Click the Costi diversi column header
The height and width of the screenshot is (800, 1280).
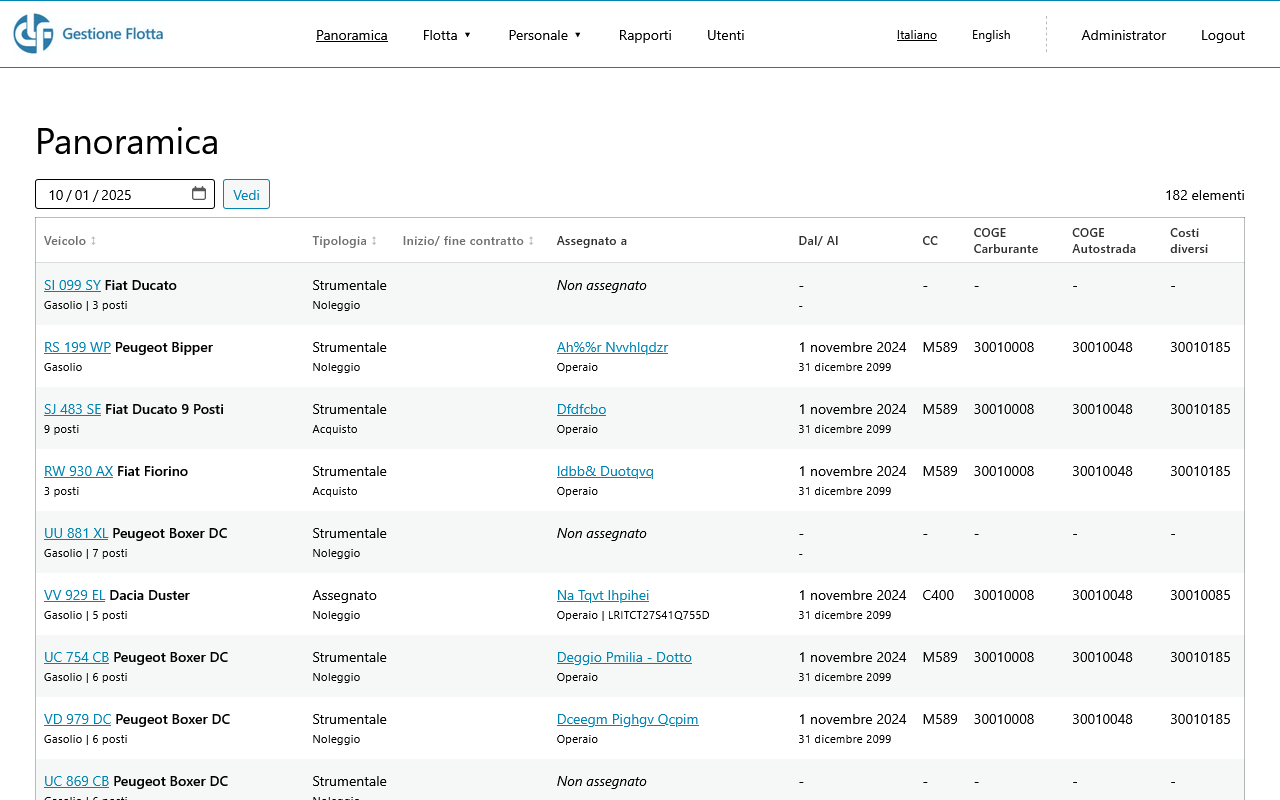coord(1189,241)
